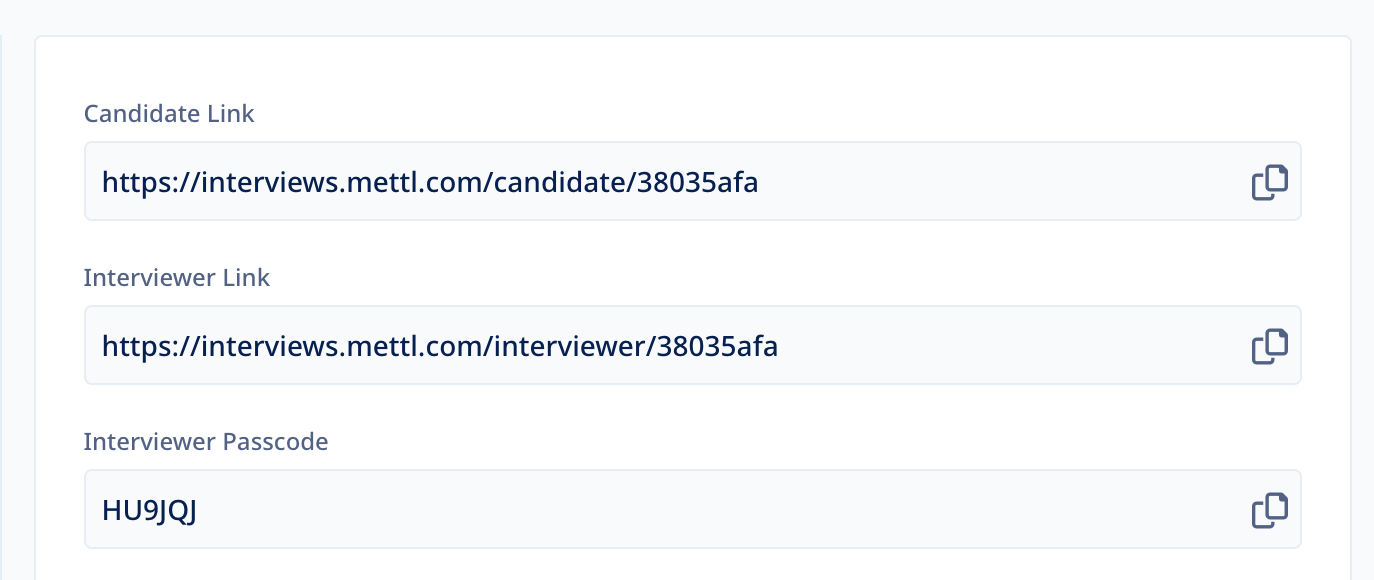1374x580 pixels.
Task: Click the Interviewer Link label
Action: pos(177,277)
